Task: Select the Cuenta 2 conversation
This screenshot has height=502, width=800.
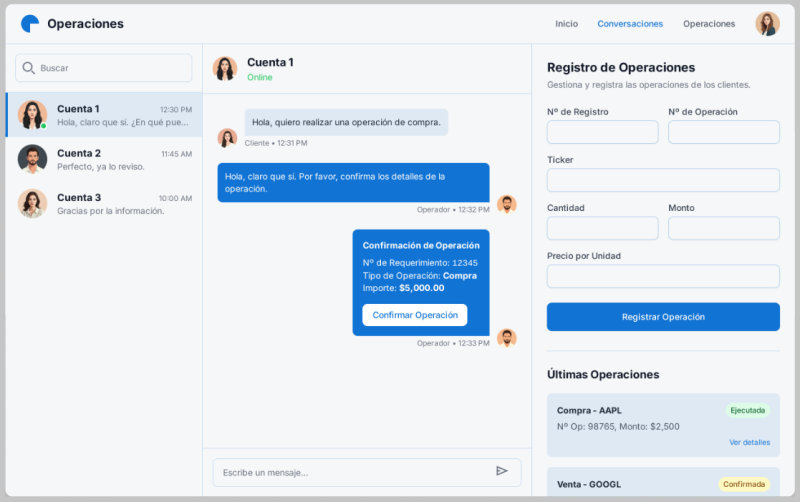Action: (104, 159)
